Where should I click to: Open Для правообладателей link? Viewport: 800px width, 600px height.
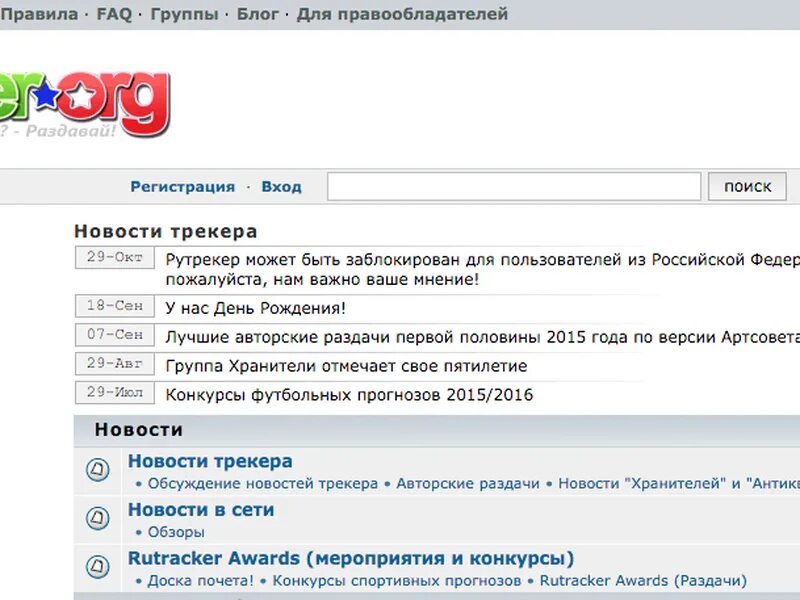(x=403, y=14)
